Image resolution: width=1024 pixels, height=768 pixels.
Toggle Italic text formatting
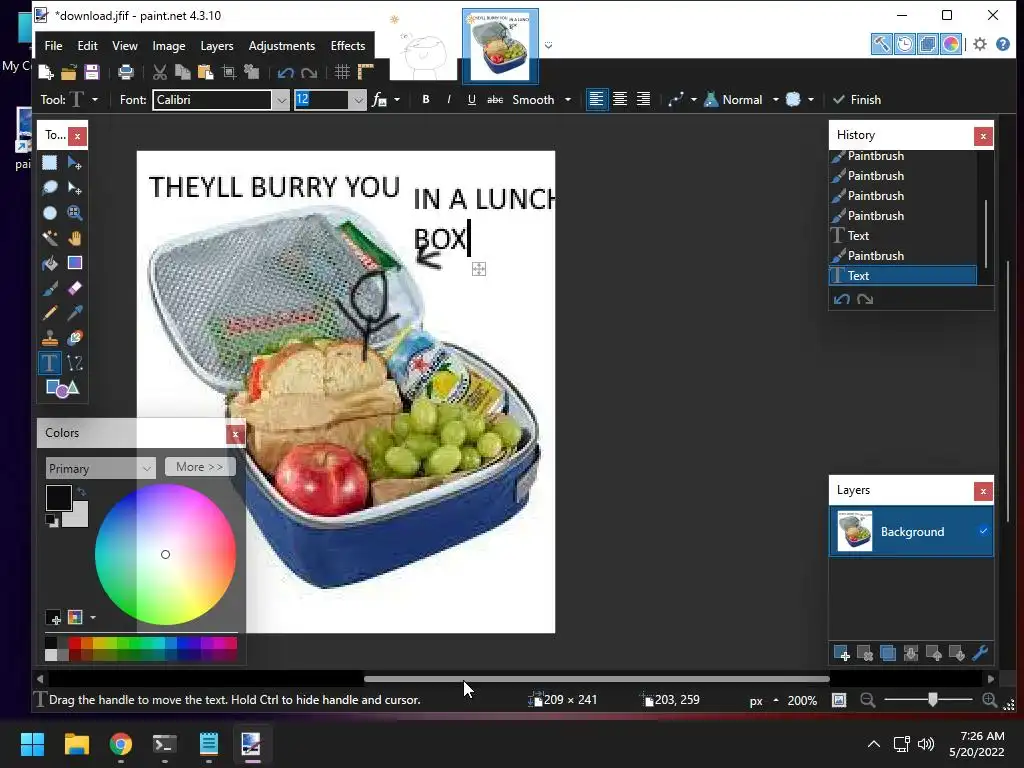(x=449, y=99)
